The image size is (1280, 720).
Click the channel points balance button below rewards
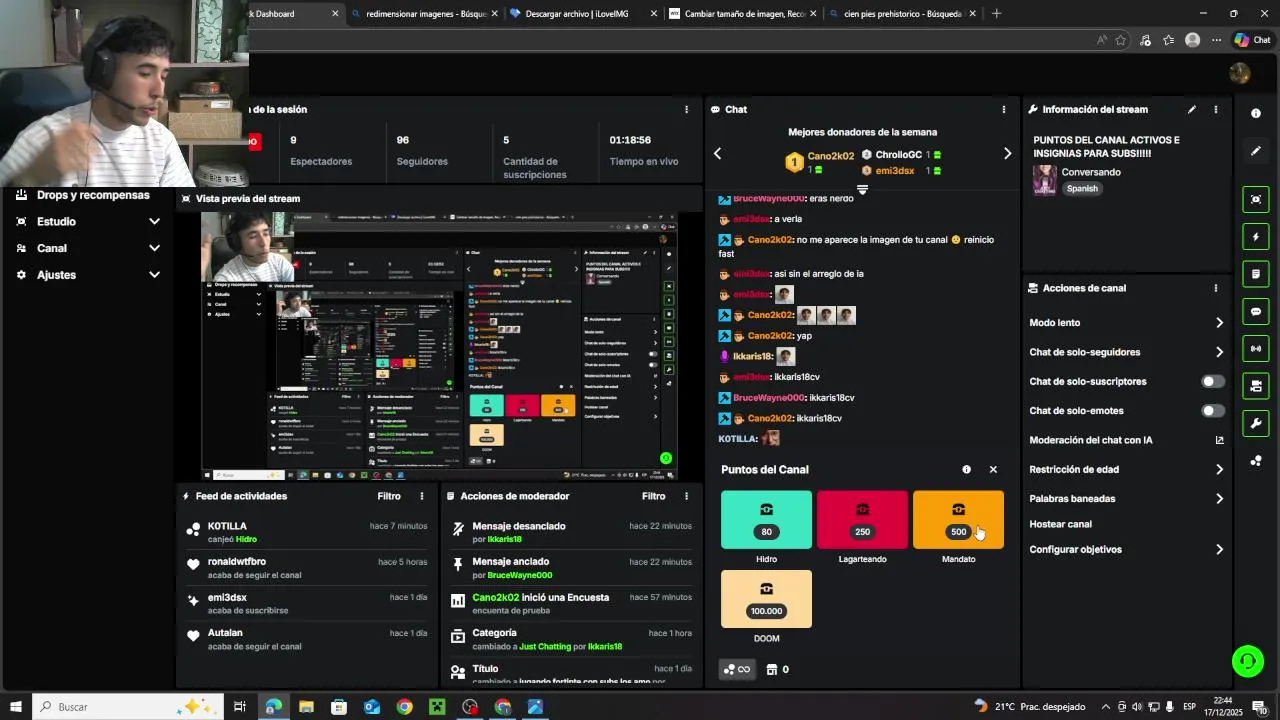click(737, 669)
